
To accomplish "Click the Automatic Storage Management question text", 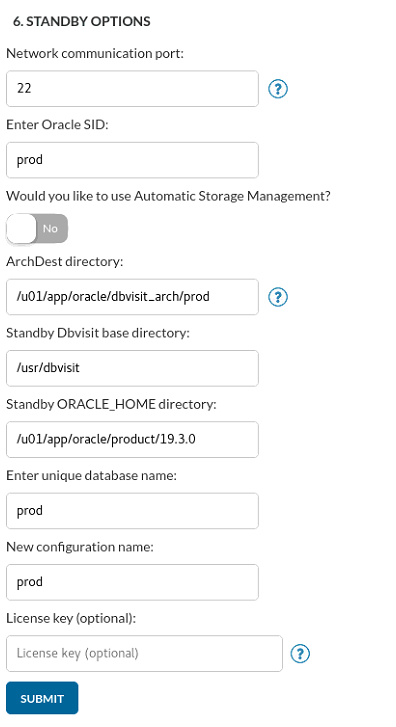I will coord(168,196).
